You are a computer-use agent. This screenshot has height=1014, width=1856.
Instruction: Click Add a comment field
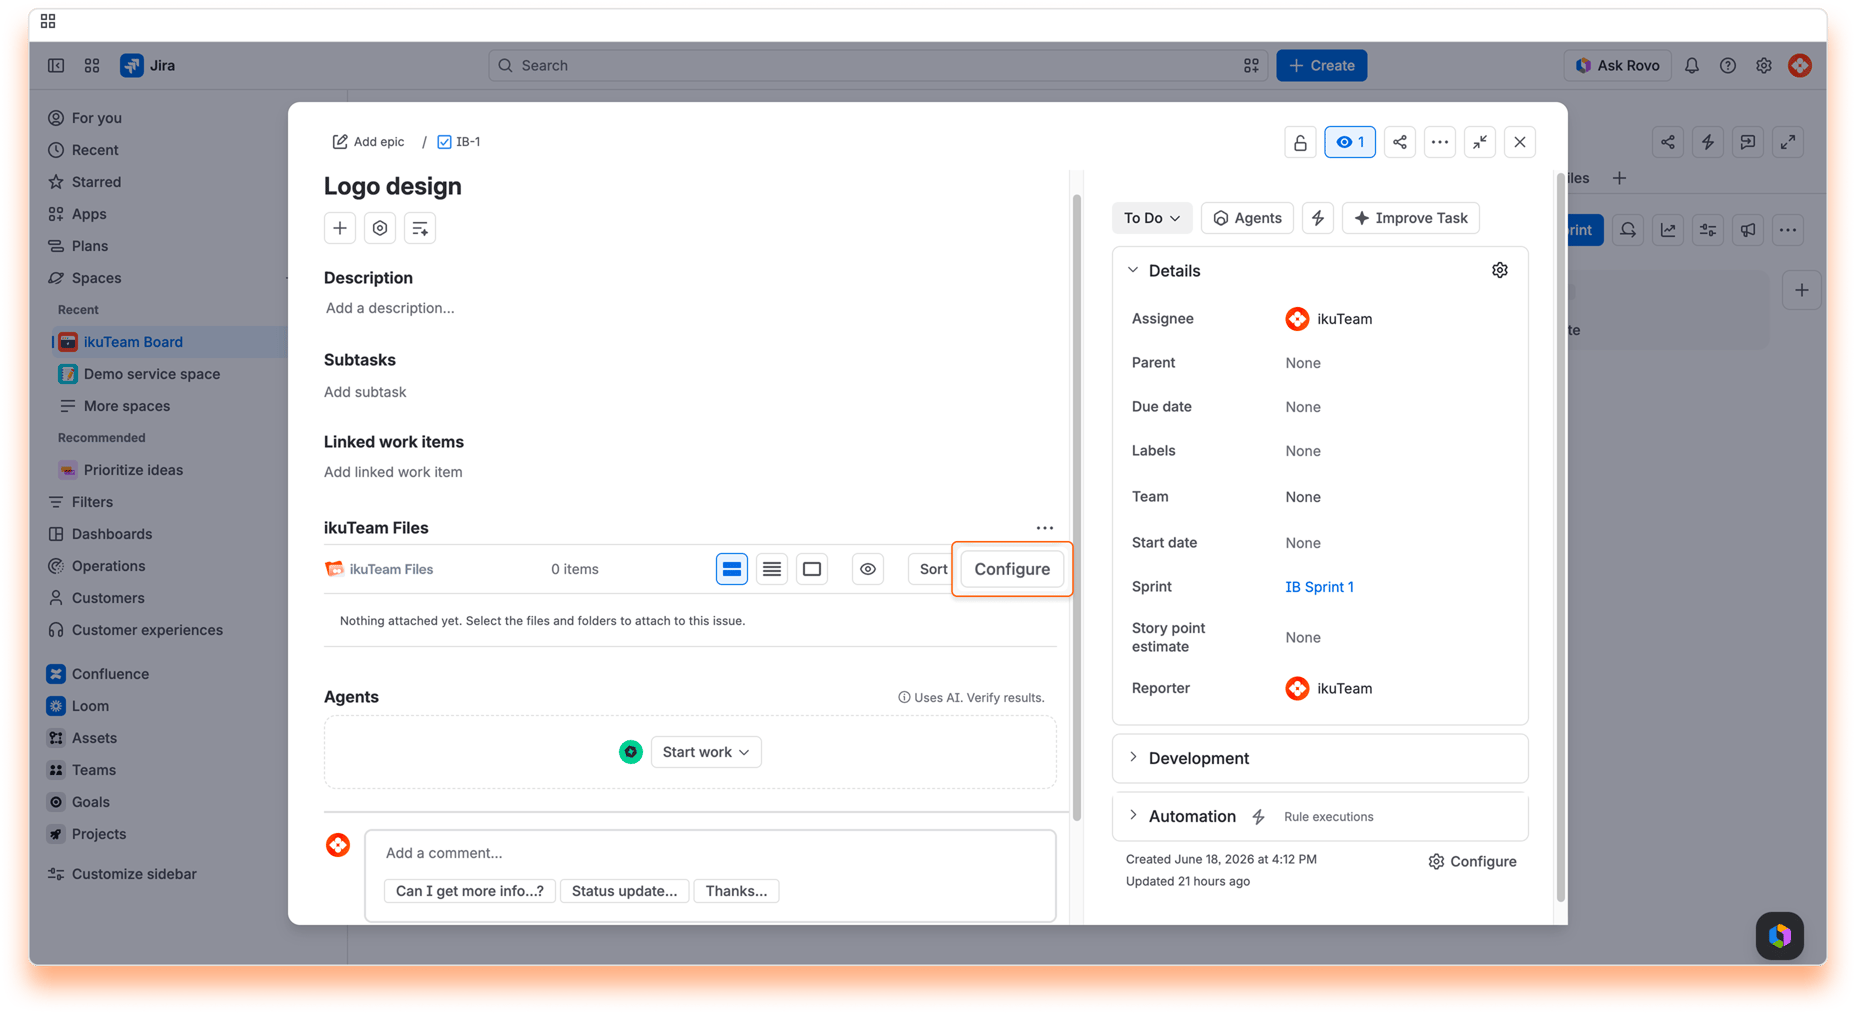pyautogui.click(x=710, y=853)
